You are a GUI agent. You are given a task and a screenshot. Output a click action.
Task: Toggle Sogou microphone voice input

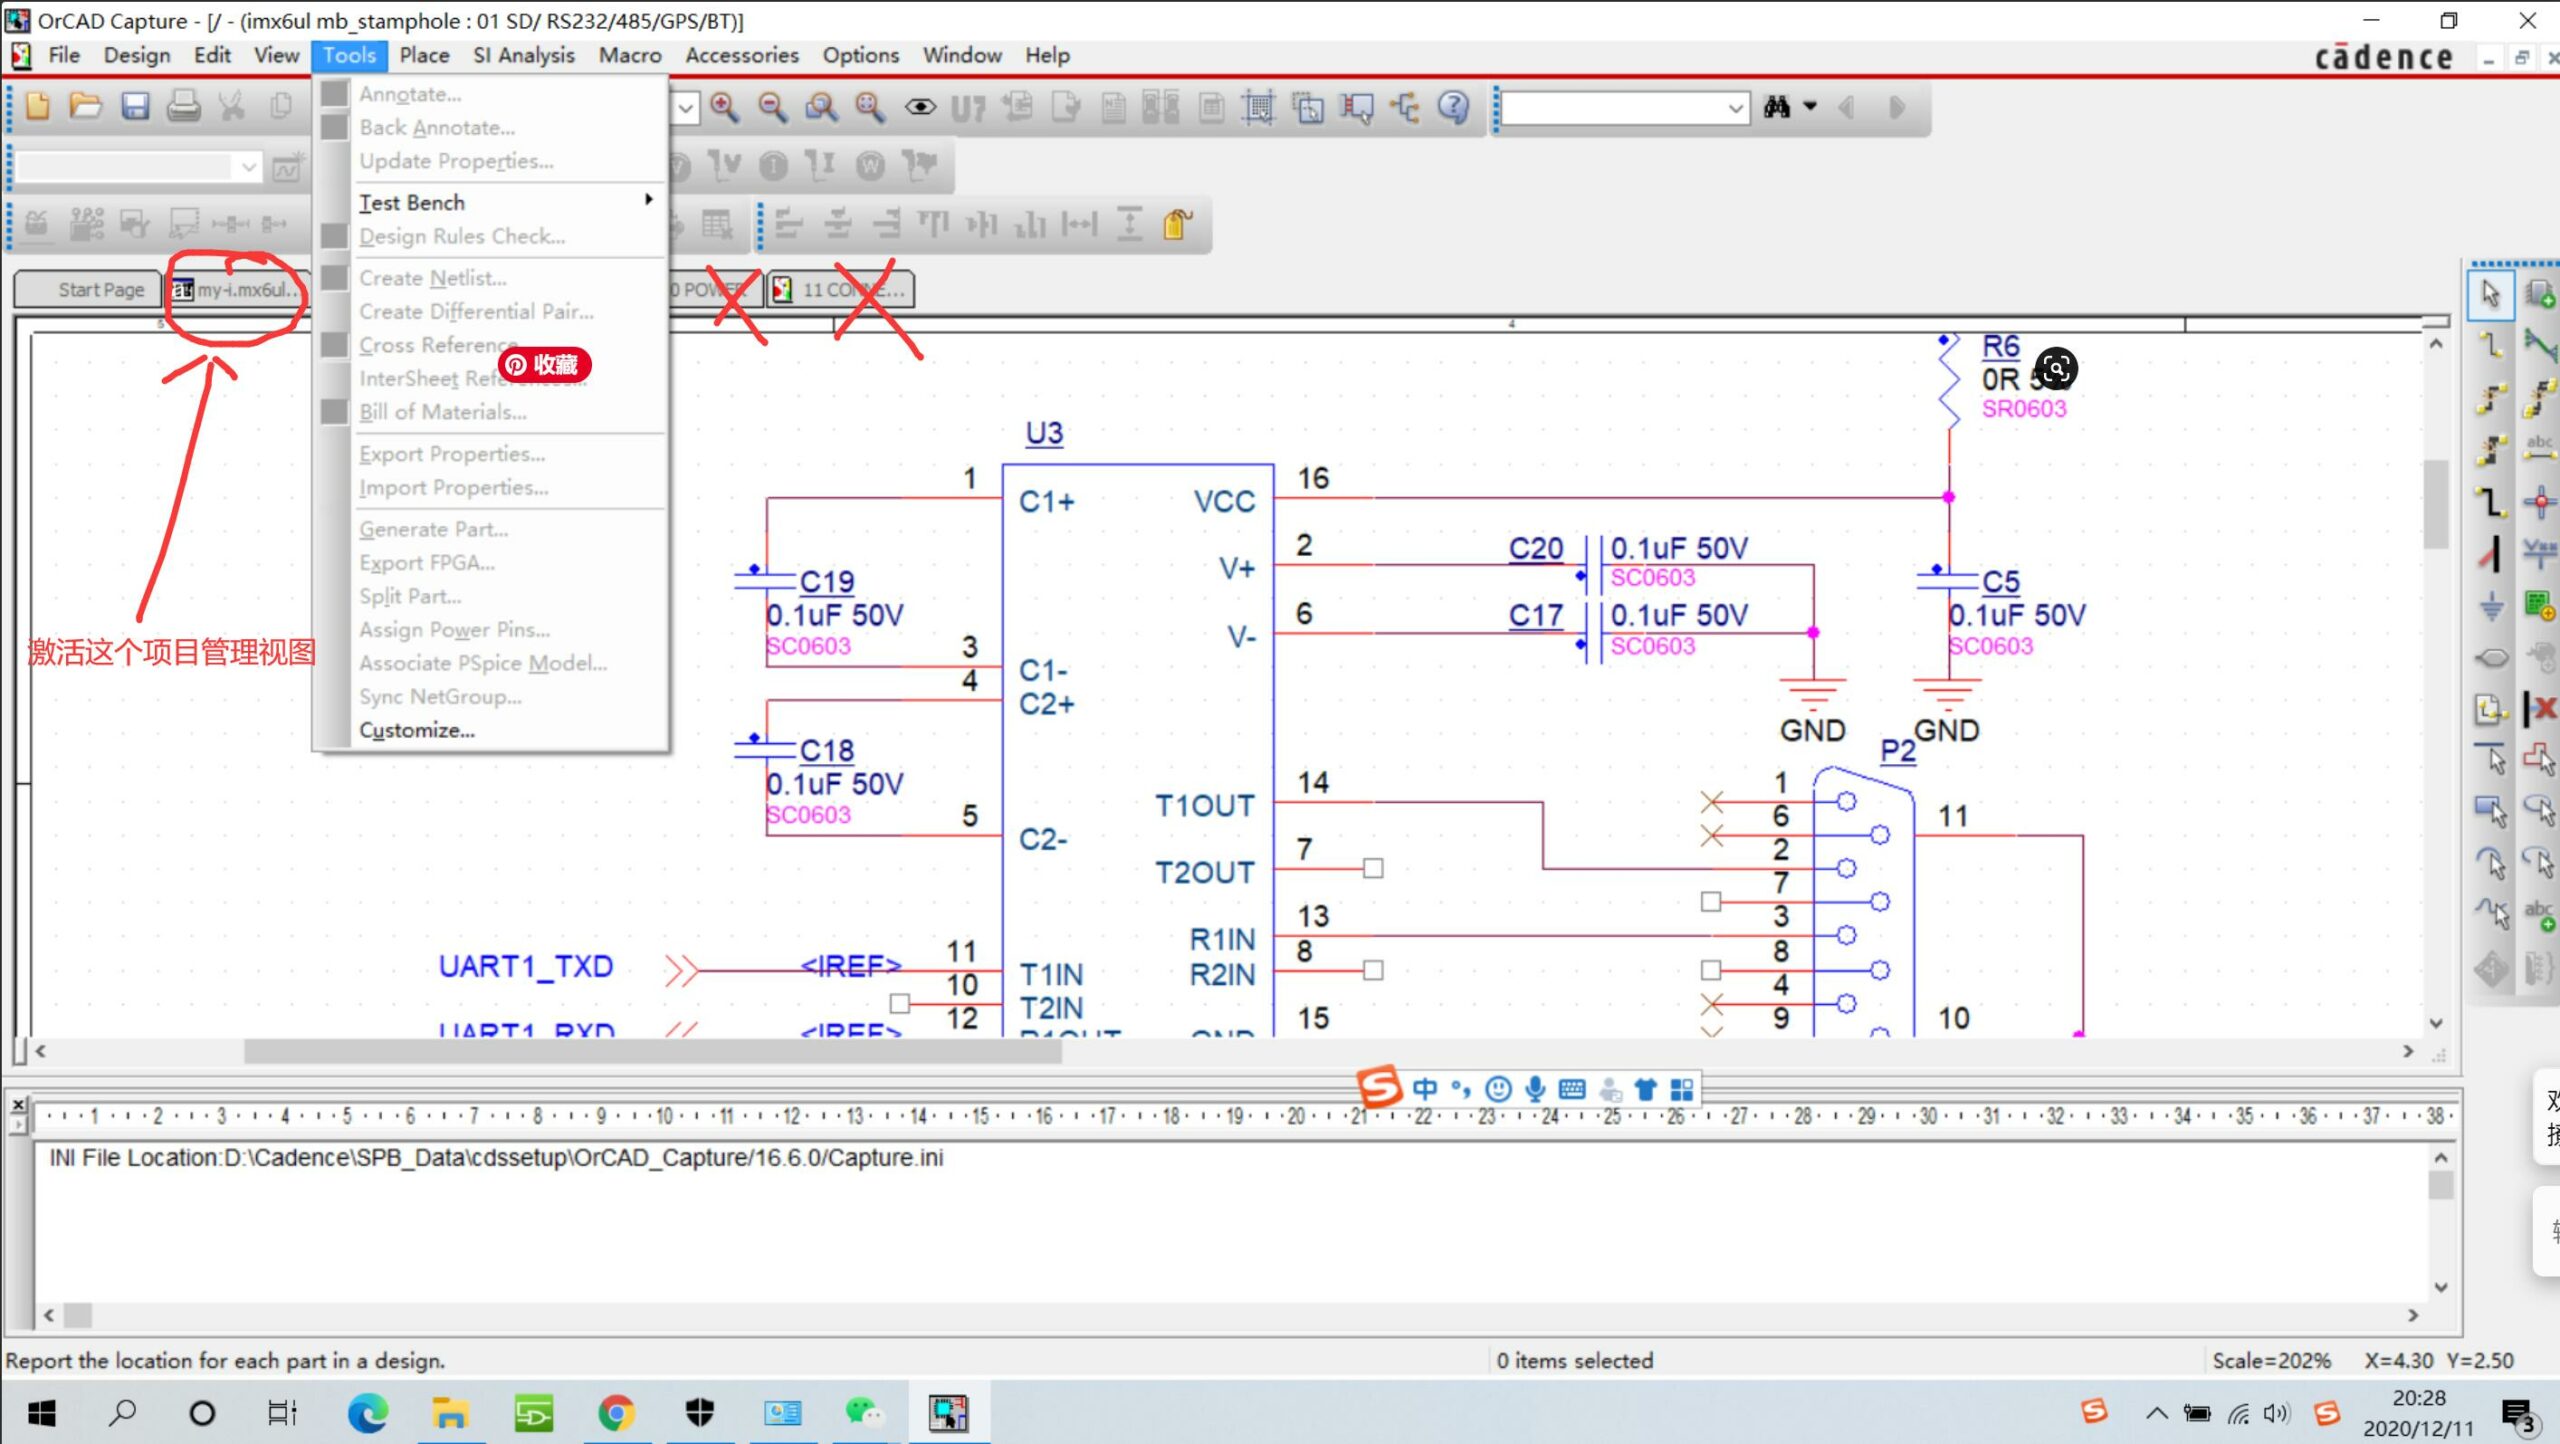[1535, 1088]
